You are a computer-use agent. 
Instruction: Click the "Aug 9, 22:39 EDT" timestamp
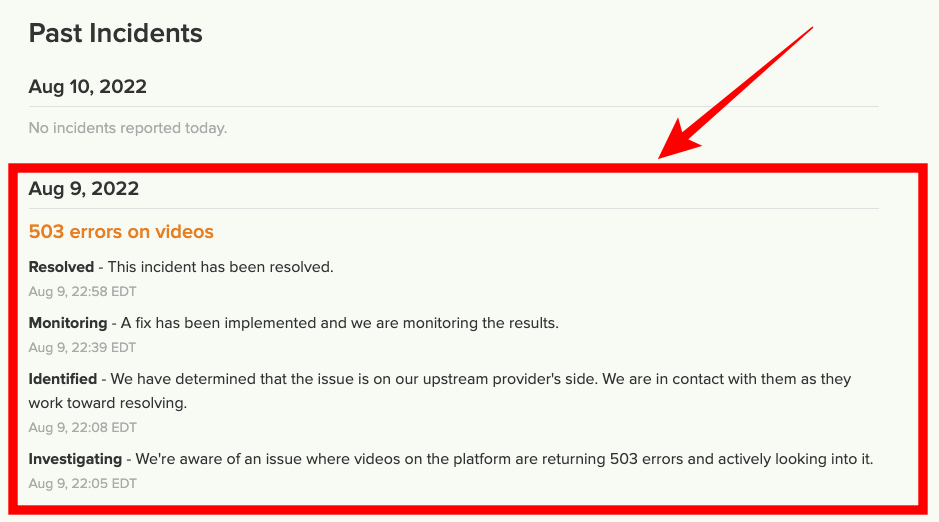82,348
